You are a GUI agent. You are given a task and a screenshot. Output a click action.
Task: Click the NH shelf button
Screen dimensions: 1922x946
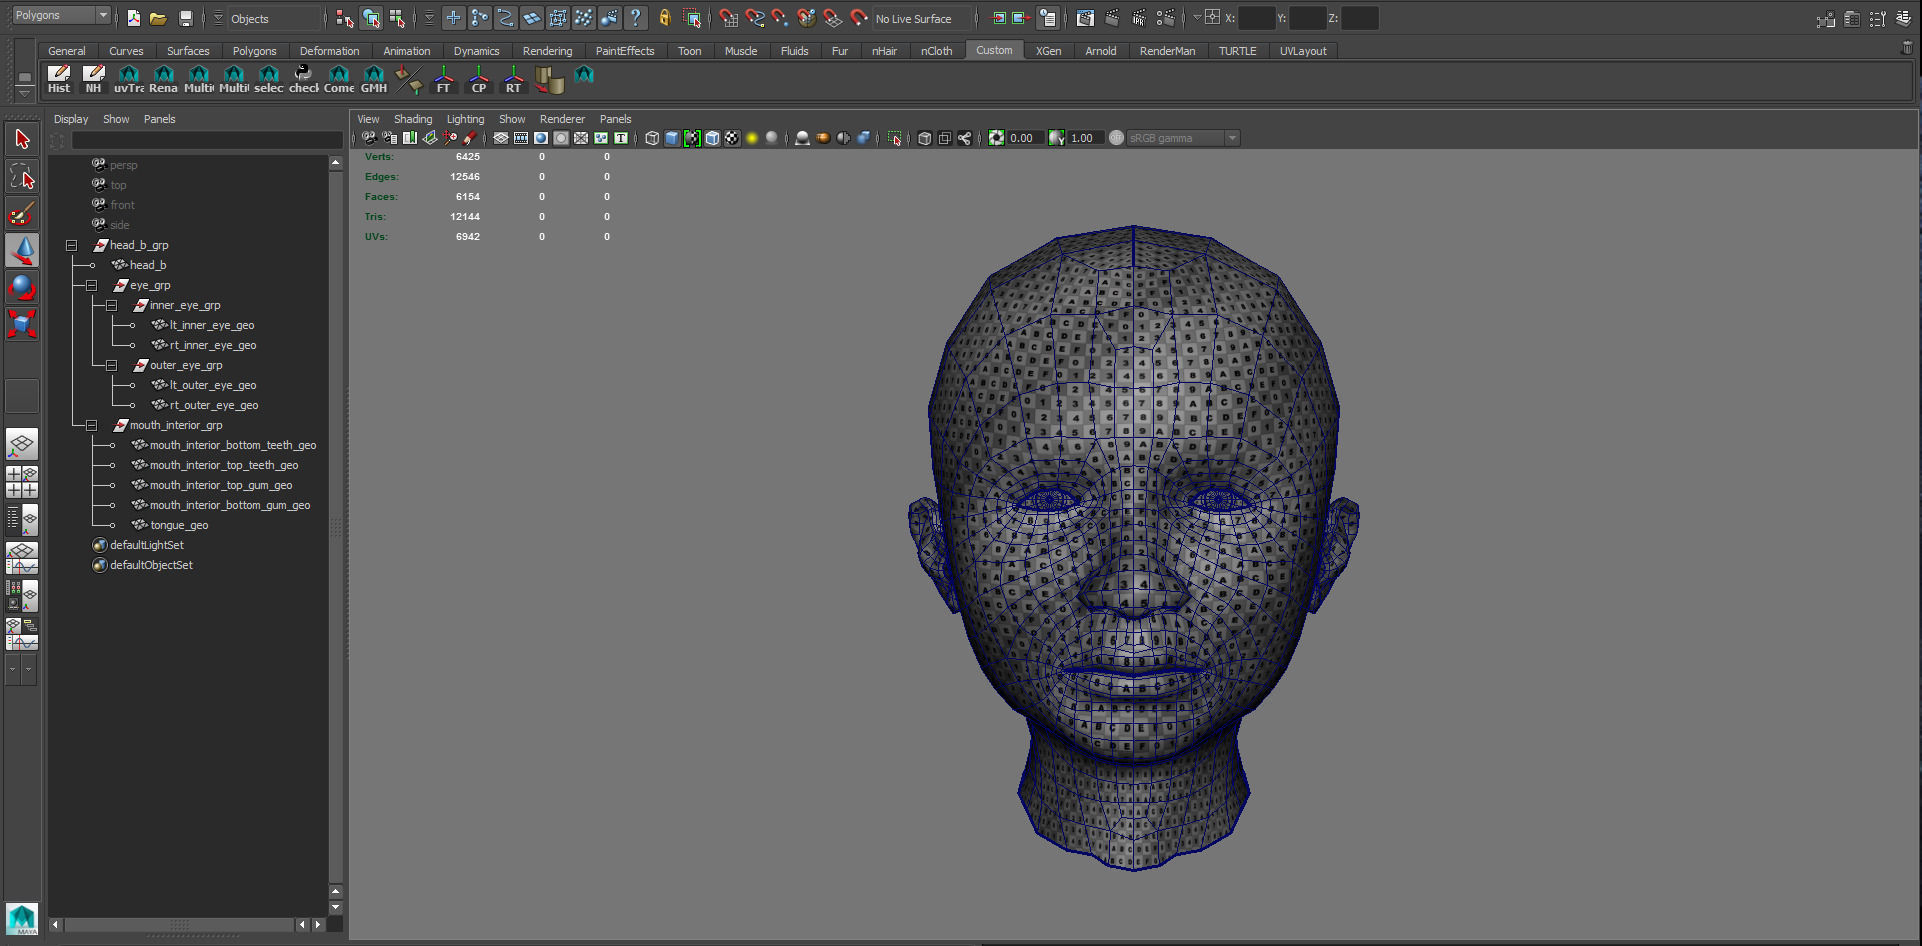click(x=93, y=79)
